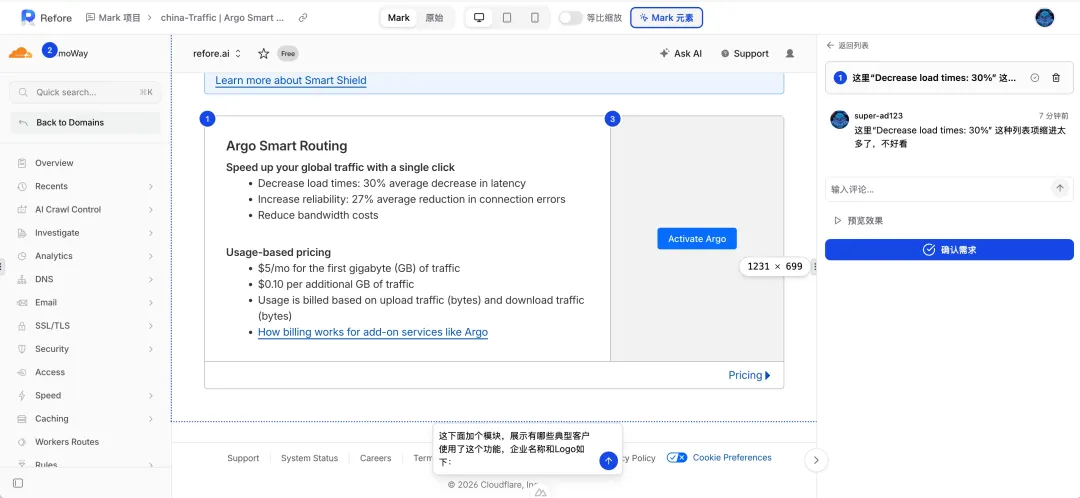Click Cookie Preferences footer link
The width and height of the screenshot is (1080, 498).
tap(732, 458)
